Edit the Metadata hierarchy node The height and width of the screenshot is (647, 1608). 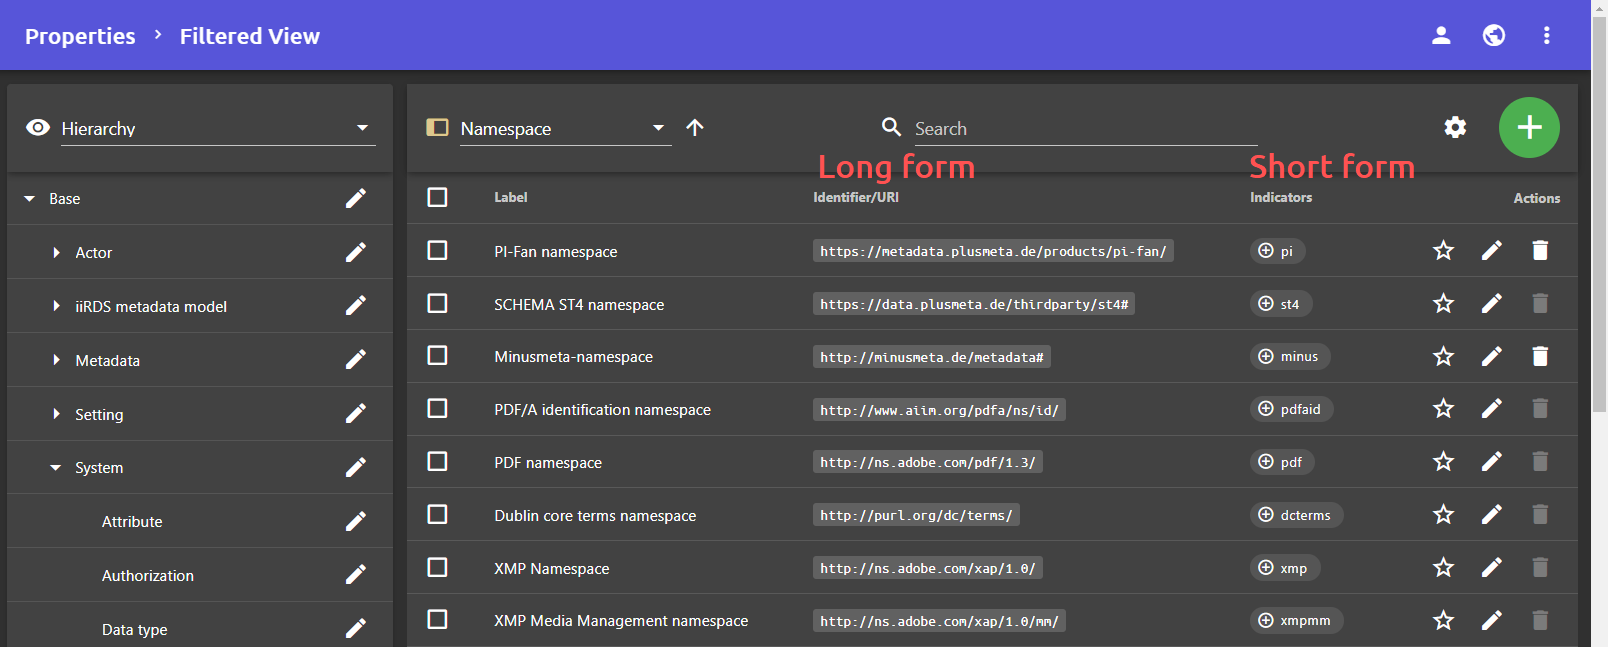pyautogui.click(x=355, y=360)
